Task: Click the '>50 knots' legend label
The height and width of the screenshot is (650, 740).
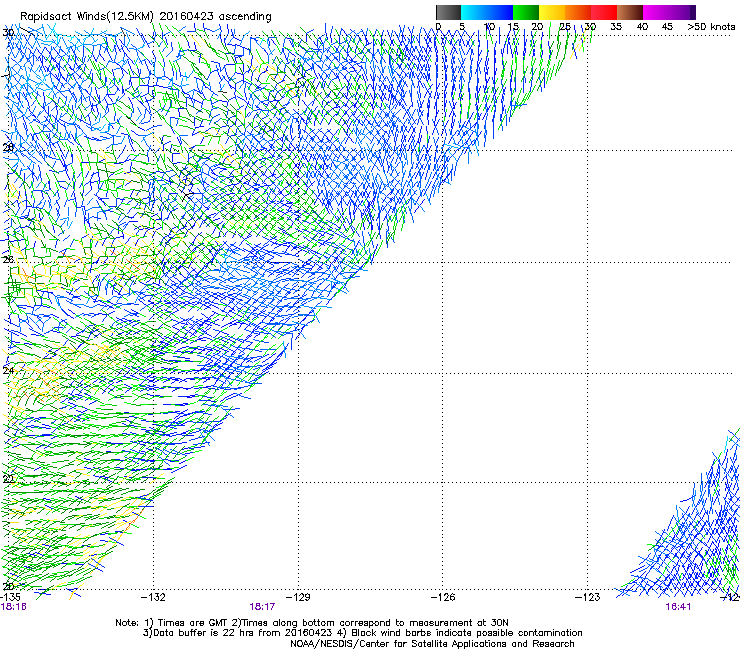Action: 711,27
